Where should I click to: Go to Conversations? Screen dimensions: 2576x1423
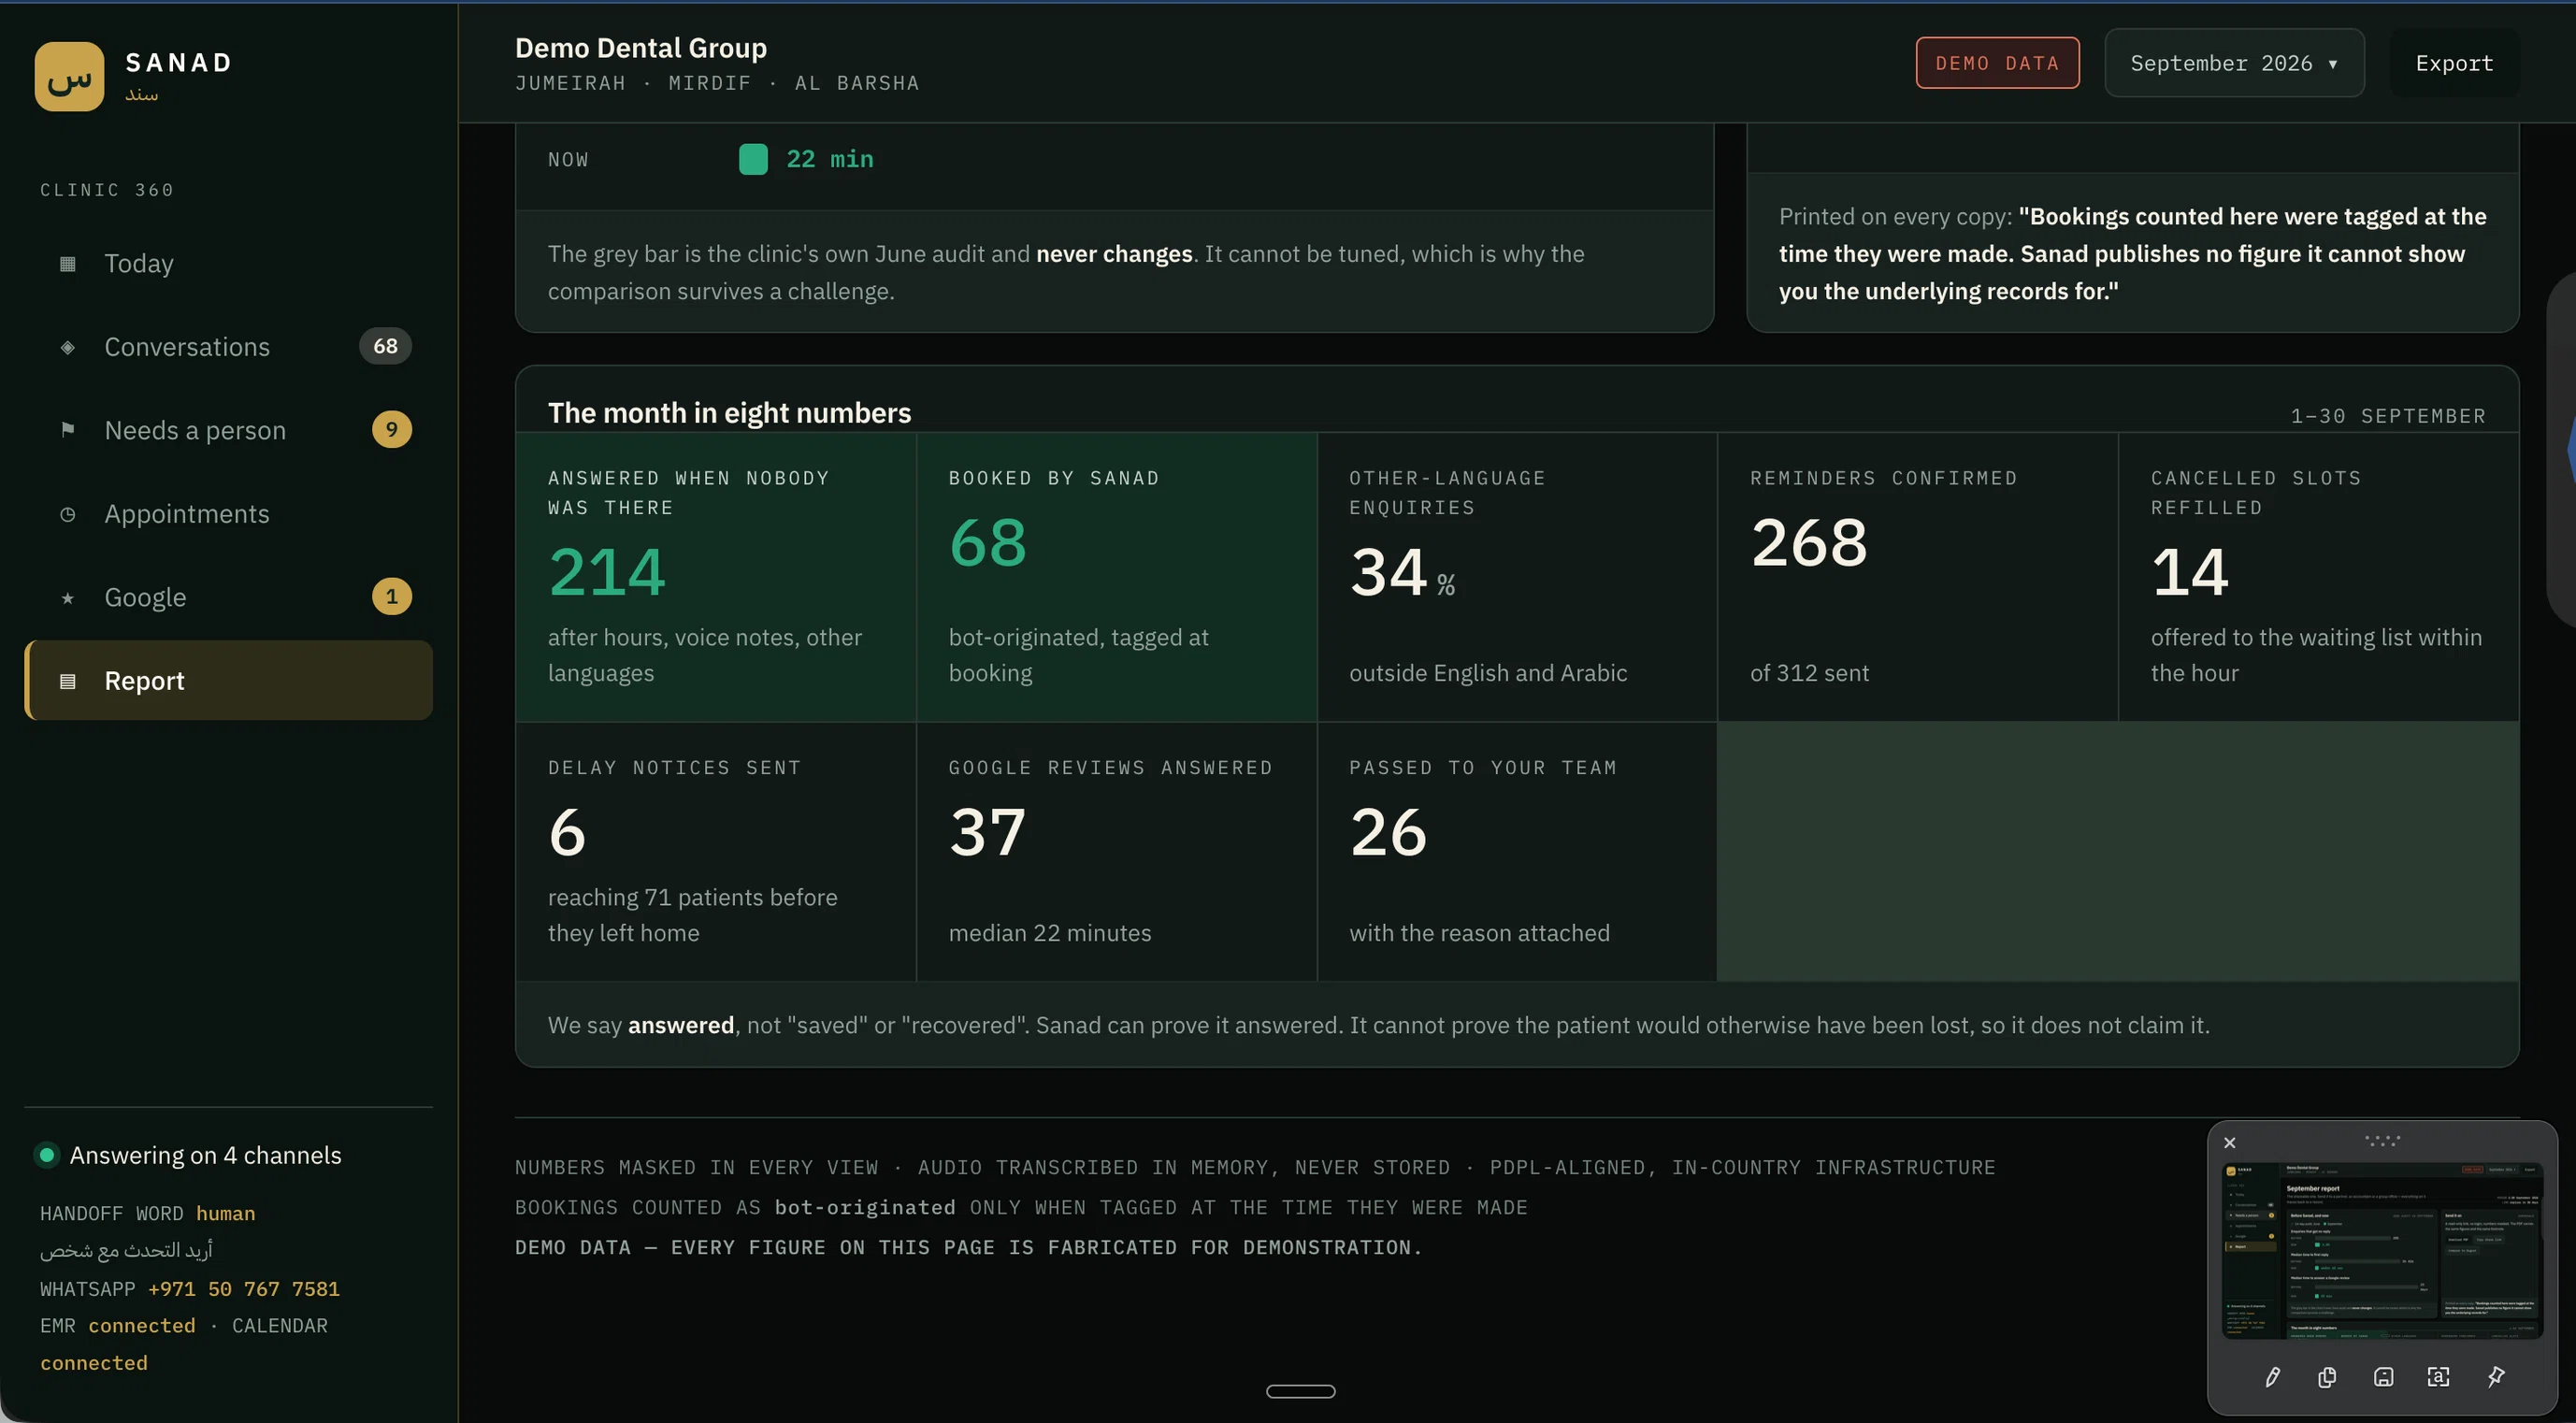click(x=228, y=347)
